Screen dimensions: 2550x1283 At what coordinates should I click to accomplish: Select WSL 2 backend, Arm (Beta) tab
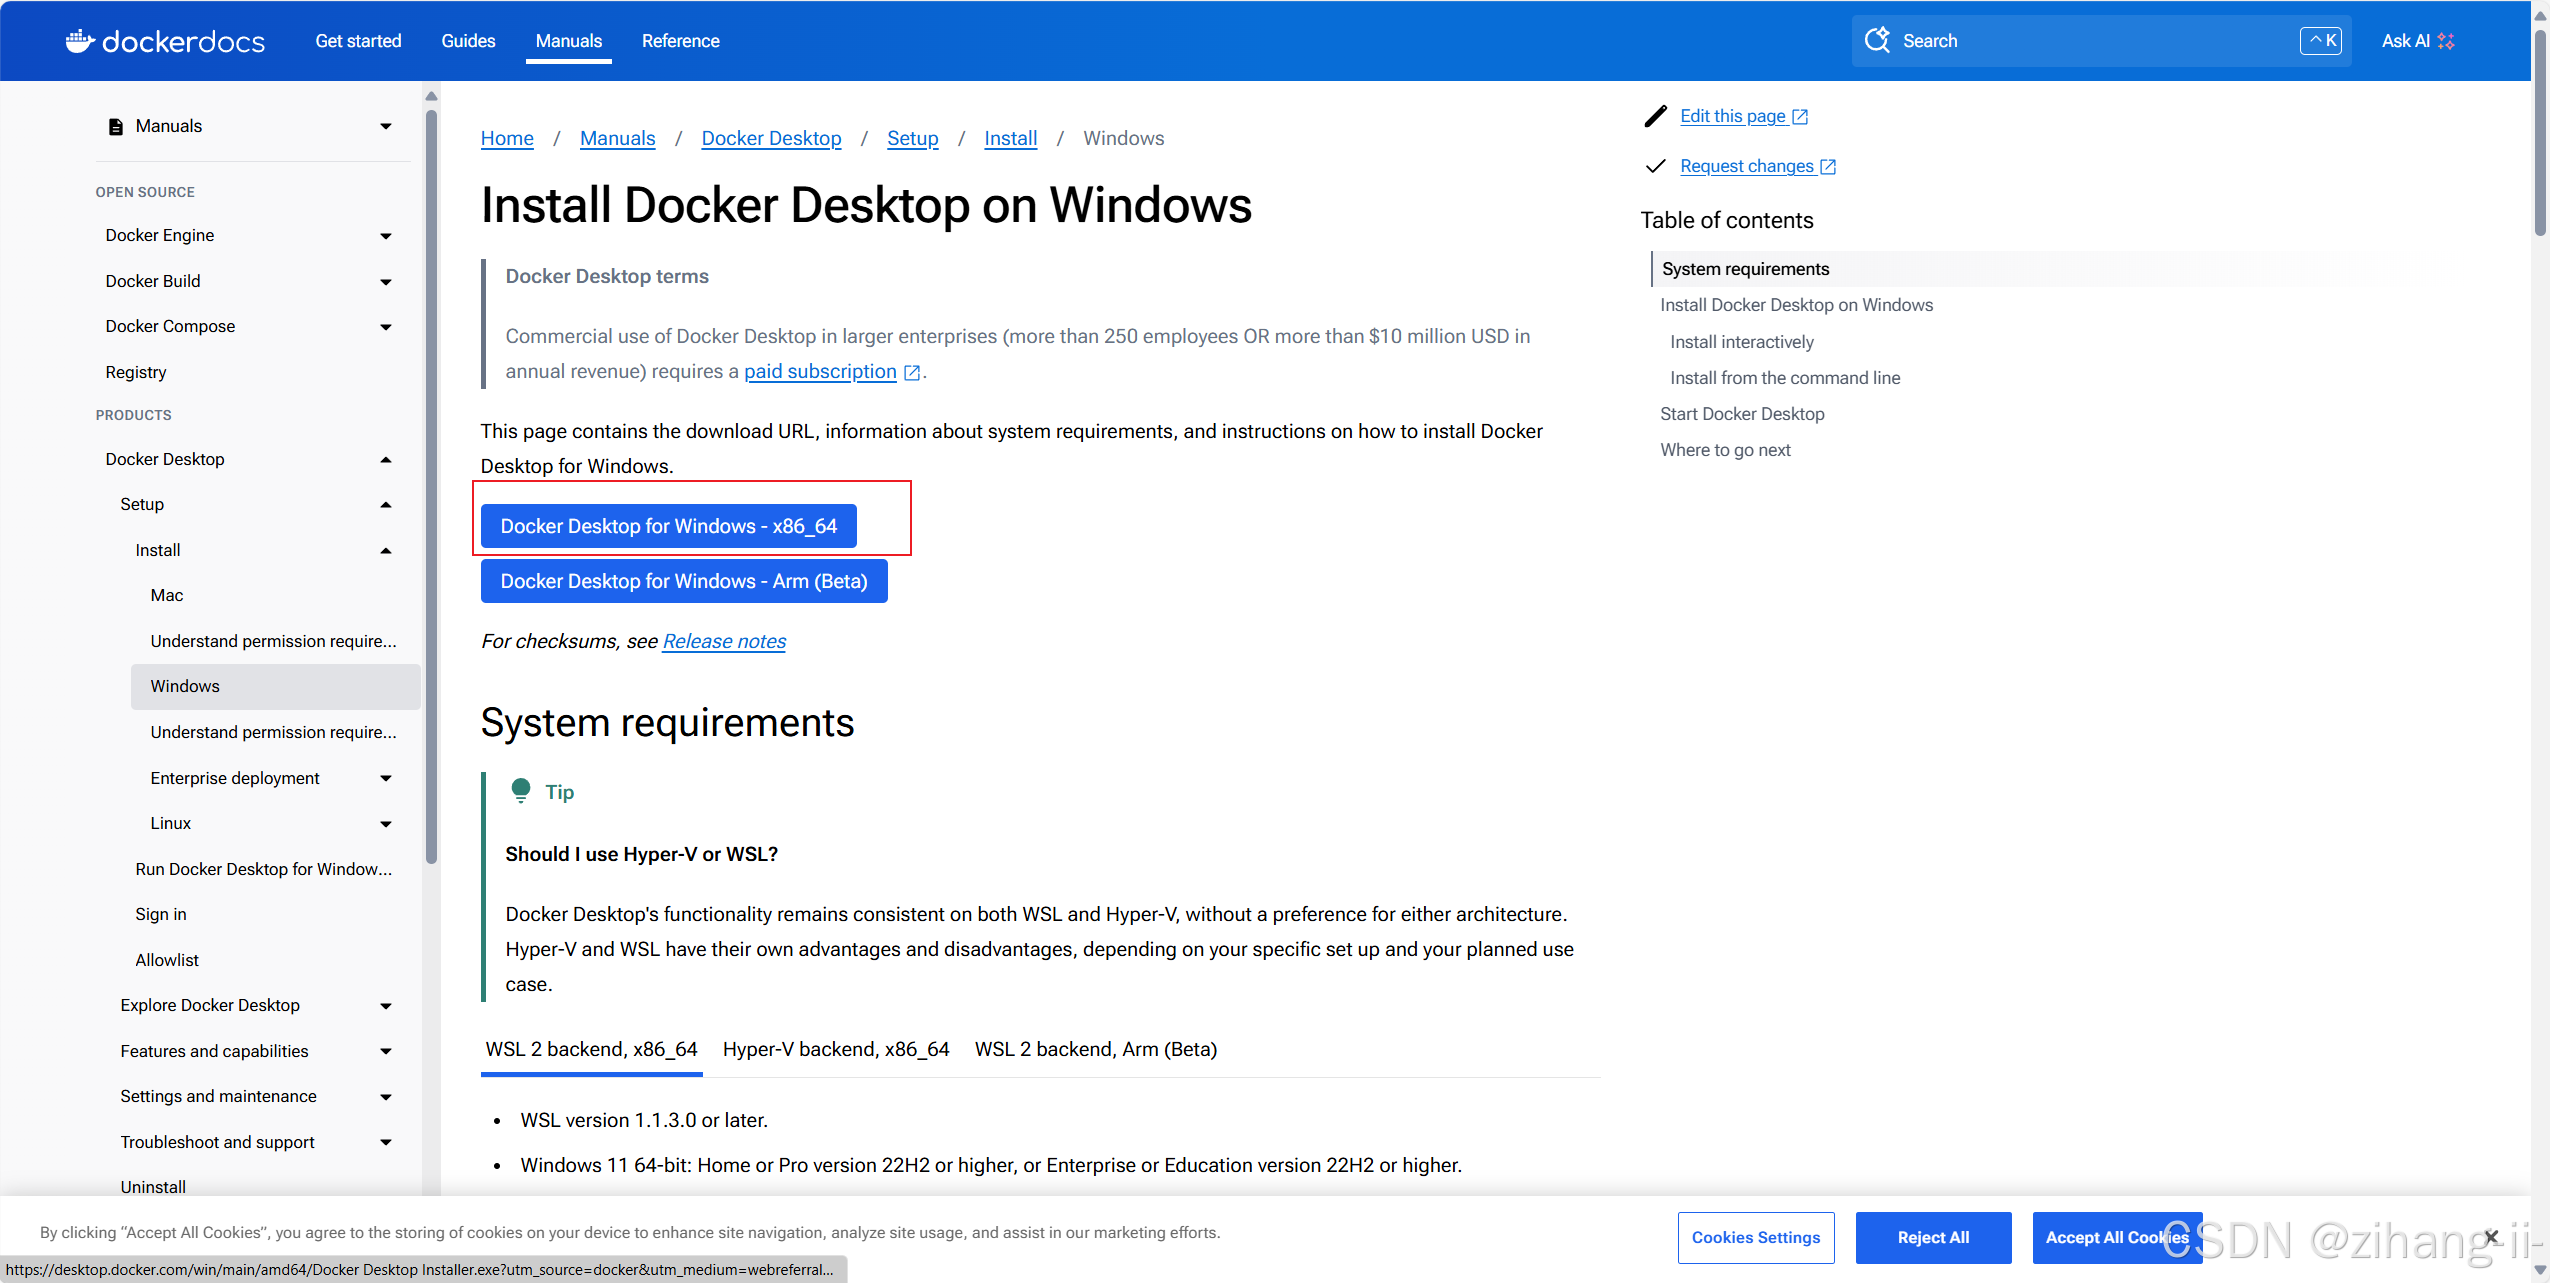[1095, 1049]
